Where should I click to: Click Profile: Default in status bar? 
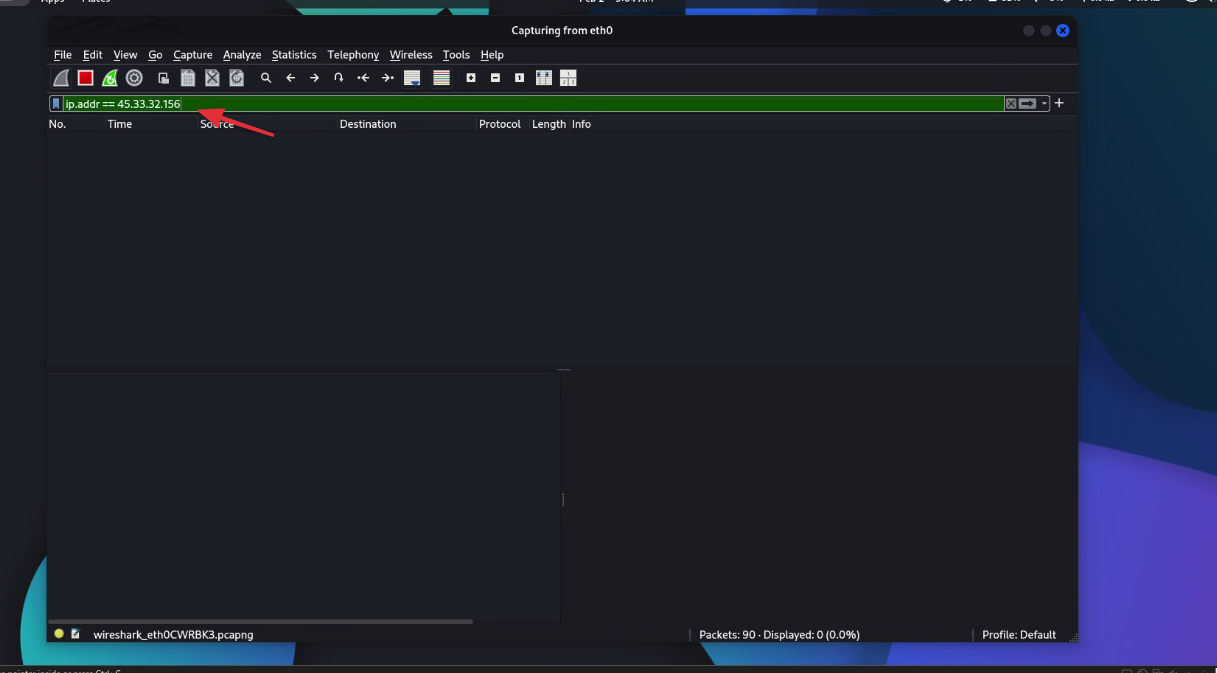click(x=1018, y=635)
